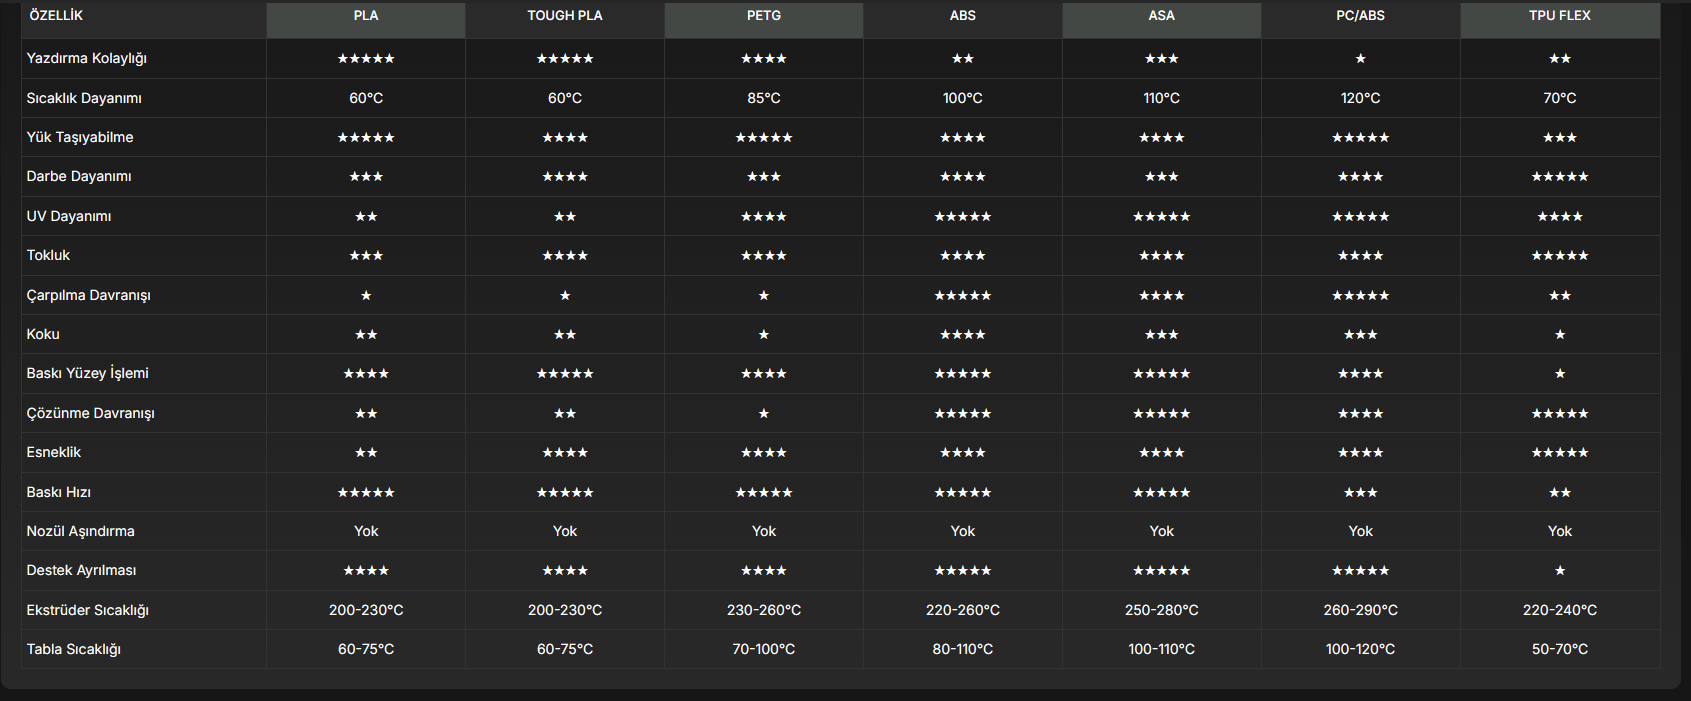Select the Nozül Aşındırma row label
Screen dimensions: 1691x701
click(x=81, y=531)
